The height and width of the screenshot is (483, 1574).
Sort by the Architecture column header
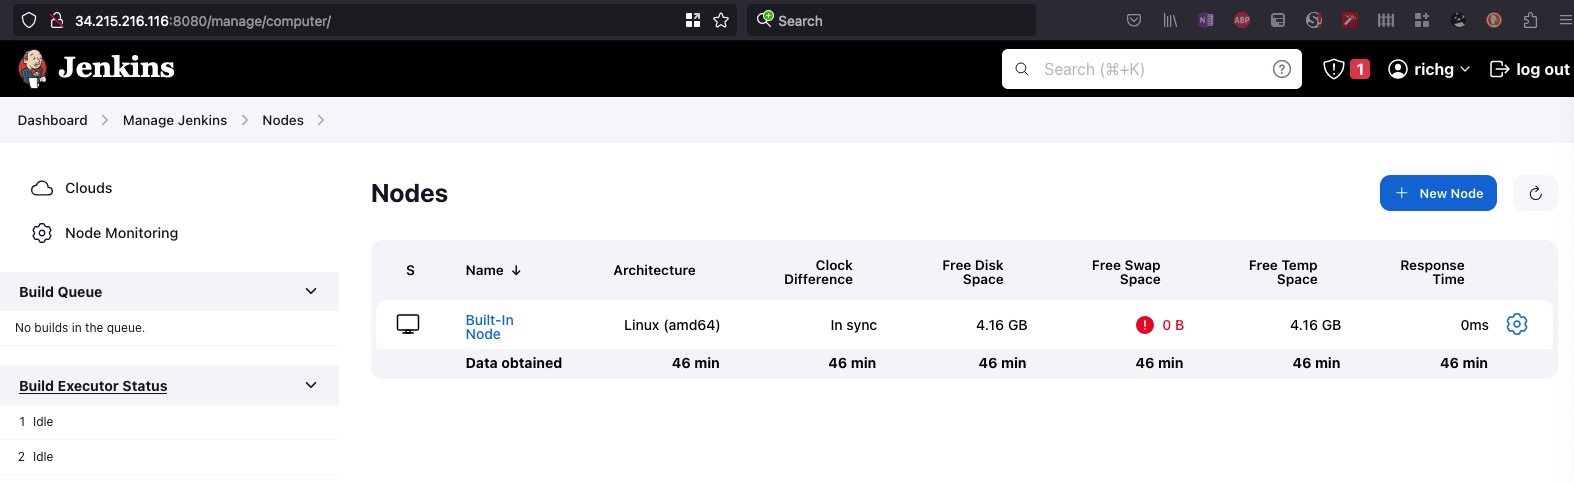(x=654, y=270)
